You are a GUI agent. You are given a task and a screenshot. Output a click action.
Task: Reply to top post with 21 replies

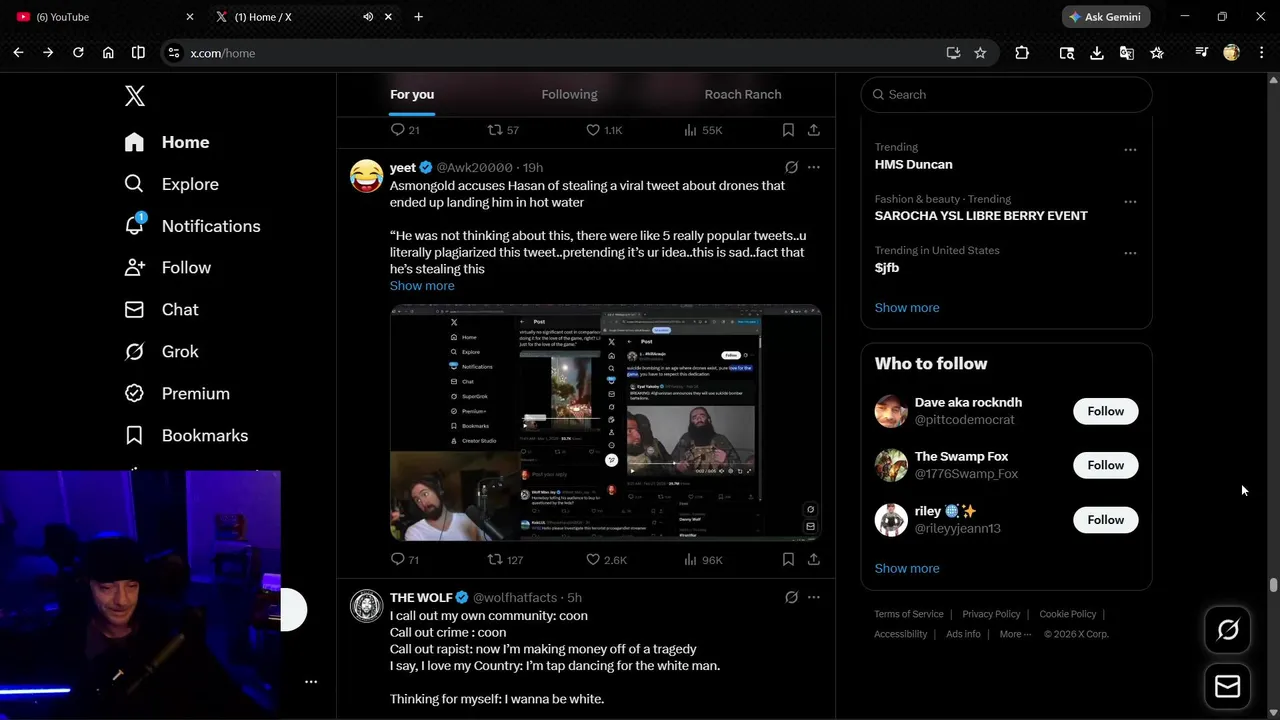click(x=404, y=130)
